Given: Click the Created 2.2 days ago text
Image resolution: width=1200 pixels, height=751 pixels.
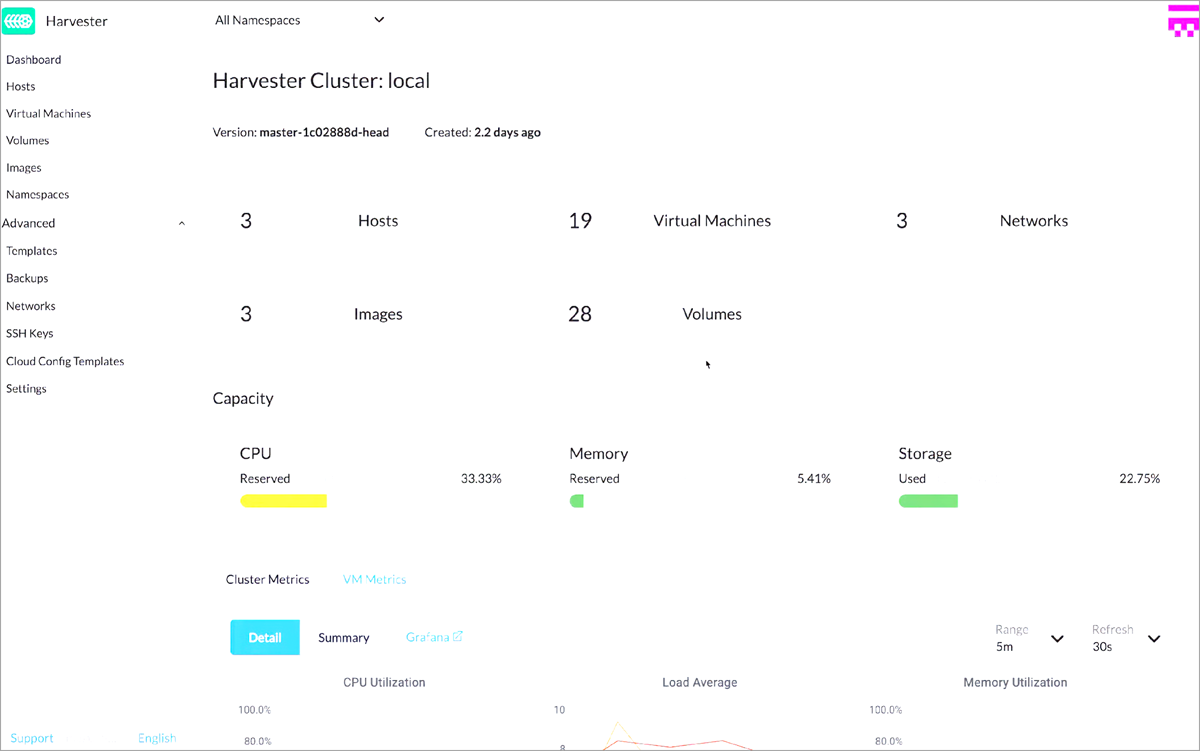Looking at the screenshot, I should [x=483, y=132].
